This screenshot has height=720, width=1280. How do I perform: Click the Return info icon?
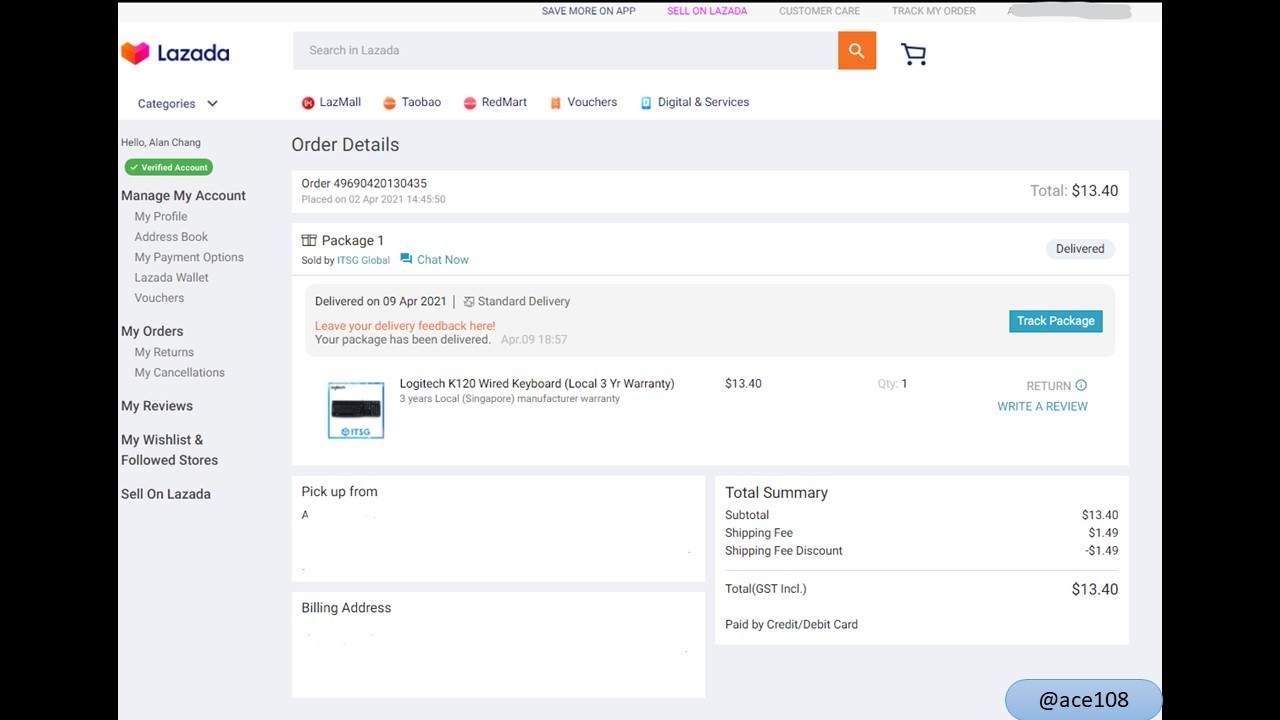1081,385
